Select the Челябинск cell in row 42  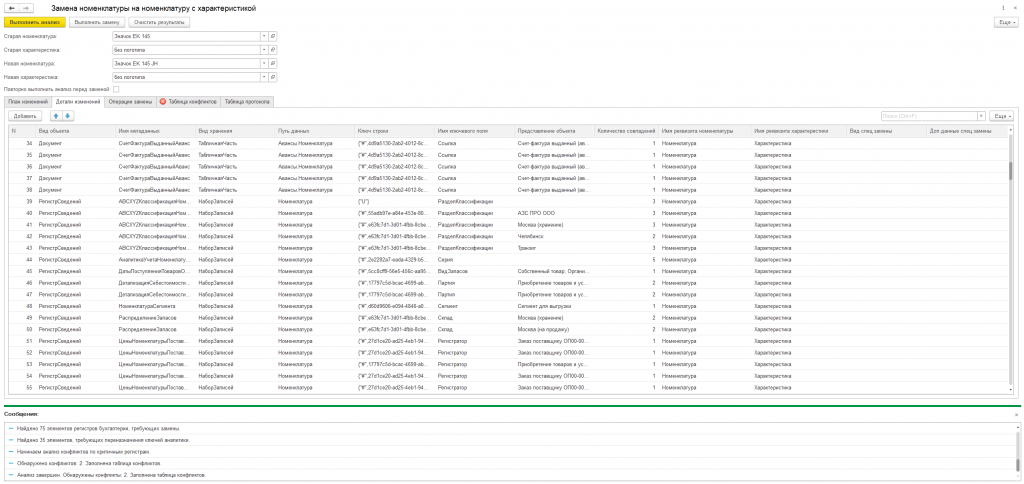[554, 236]
